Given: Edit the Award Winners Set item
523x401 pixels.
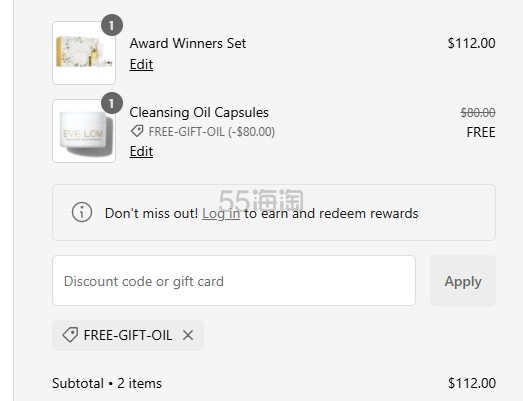Looking at the screenshot, I should click(141, 64).
